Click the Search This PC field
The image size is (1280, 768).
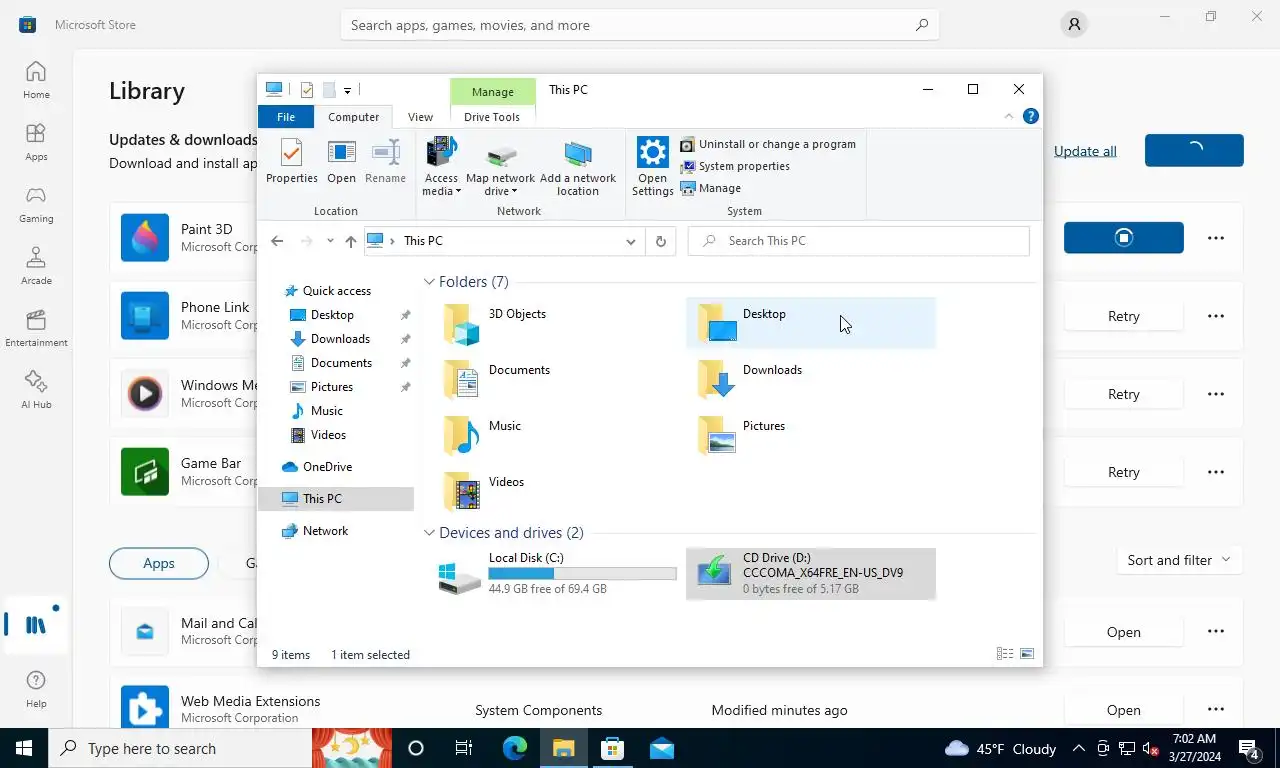click(x=859, y=241)
